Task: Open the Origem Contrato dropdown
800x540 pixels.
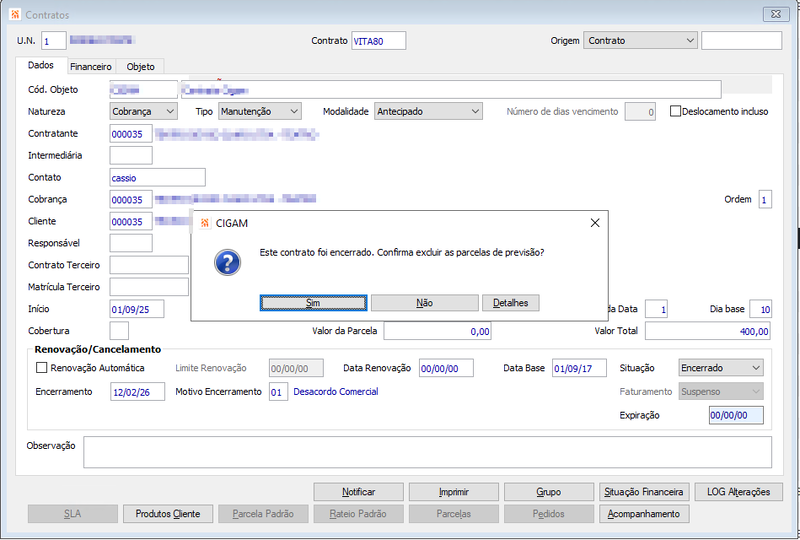Action: [x=640, y=40]
